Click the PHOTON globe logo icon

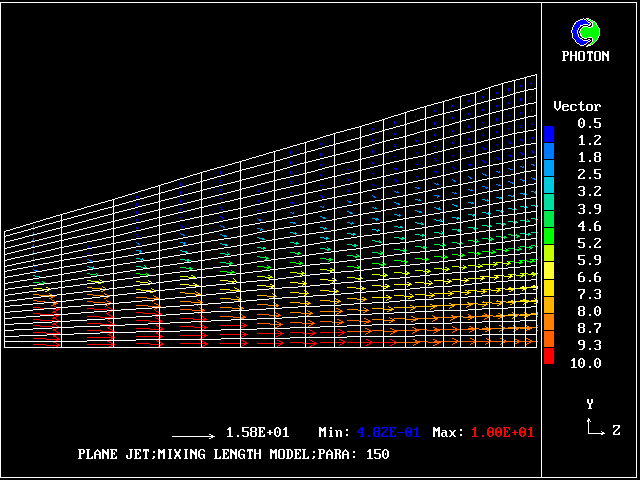(584, 32)
